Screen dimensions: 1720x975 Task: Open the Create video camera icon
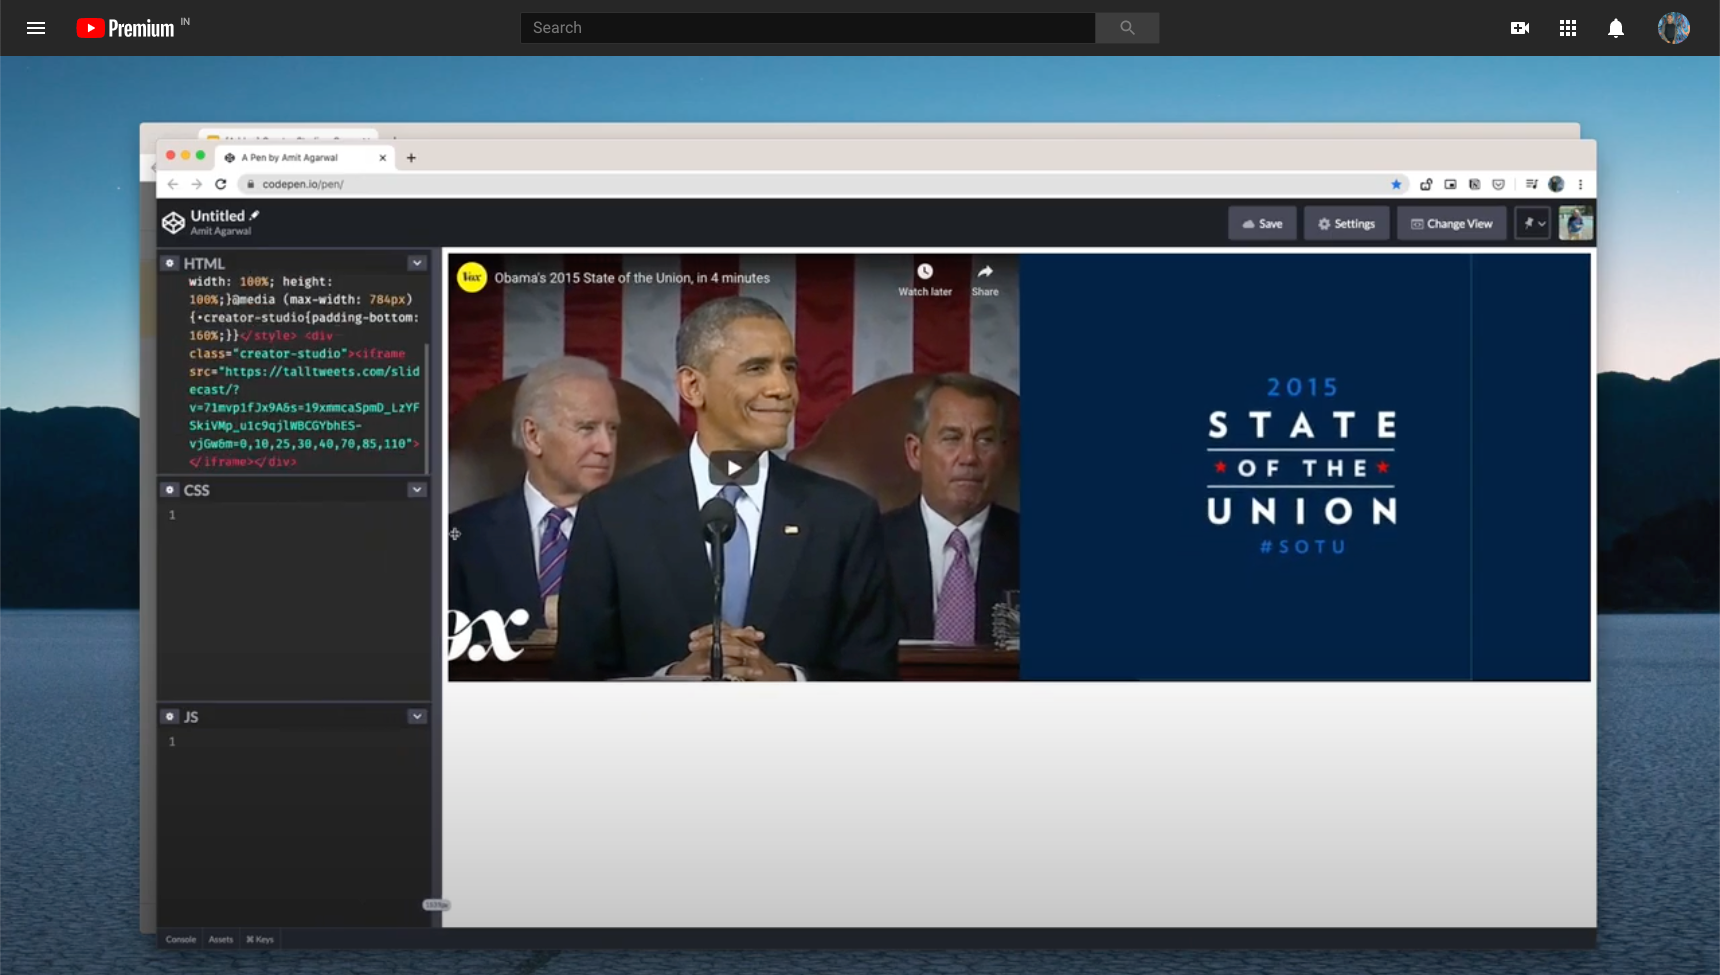pyautogui.click(x=1520, y=28)
